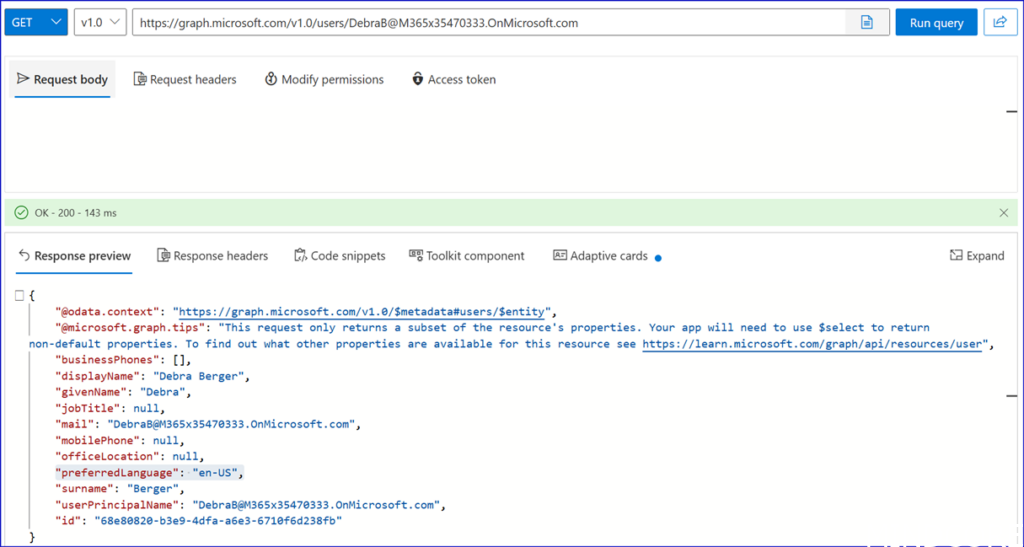Select the Response preview tab
1024x547 pixels.
pos(74,256)
